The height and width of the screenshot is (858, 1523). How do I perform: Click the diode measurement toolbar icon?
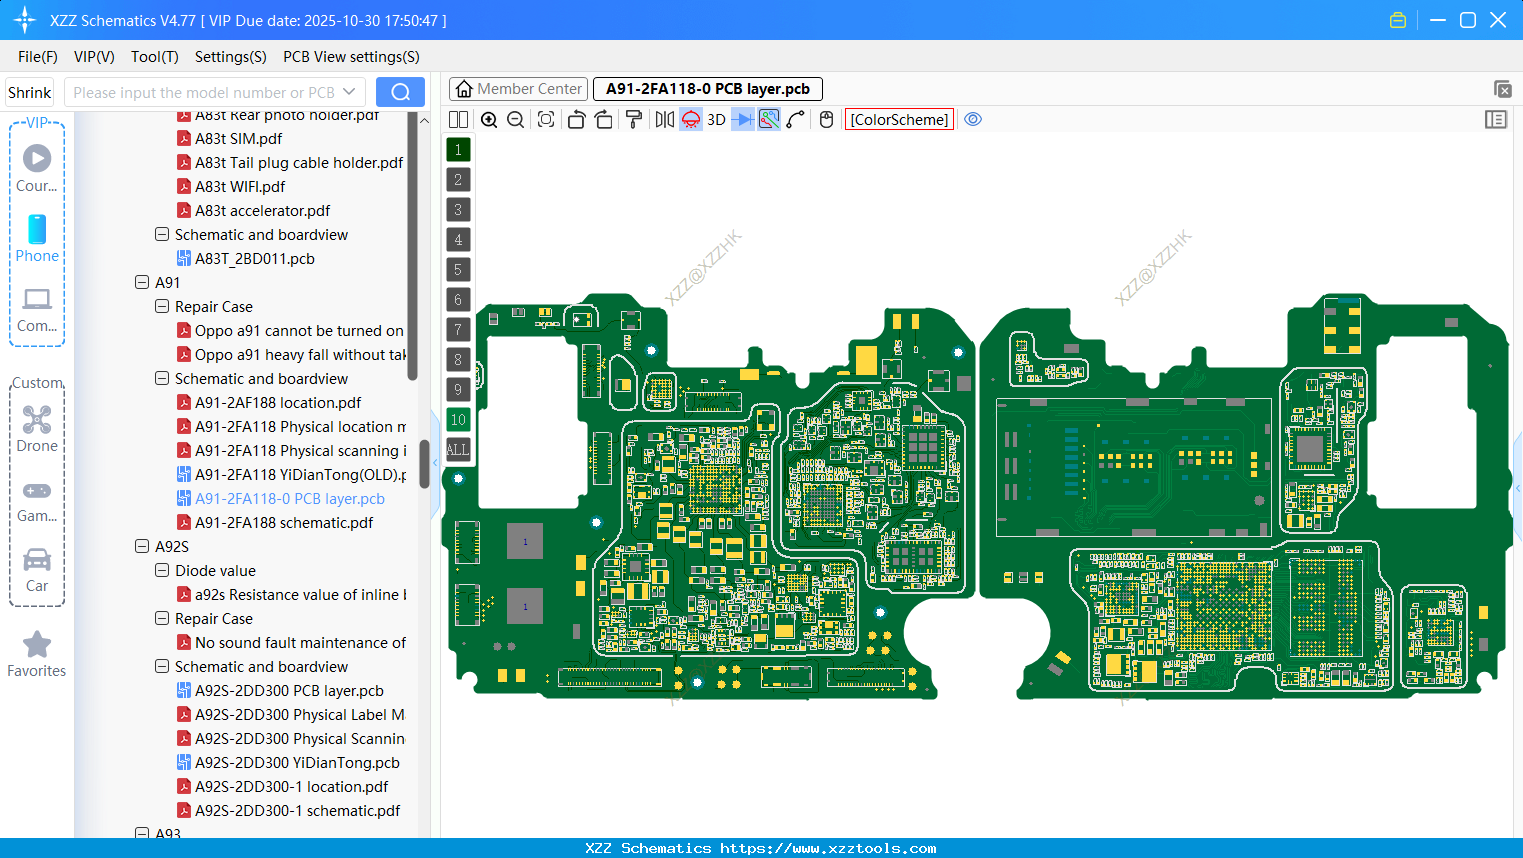pyautogui.click(x=743, y=119)
